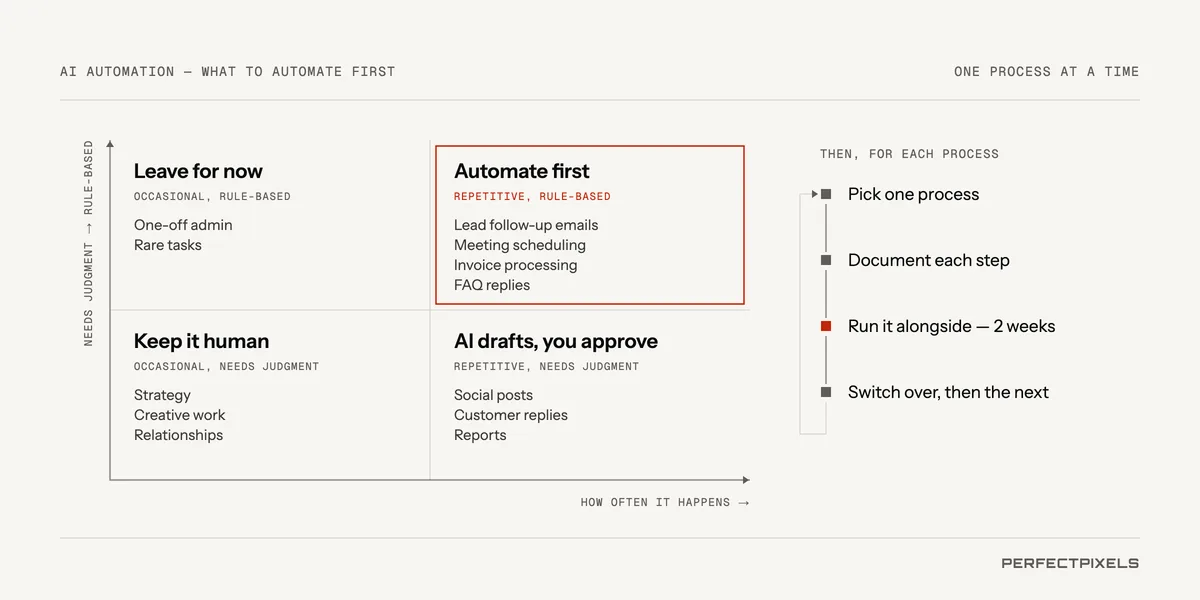
Task: Click the 'HOW OFTEN IT HAPPENS →' axis label
Action: click(664, 502)
